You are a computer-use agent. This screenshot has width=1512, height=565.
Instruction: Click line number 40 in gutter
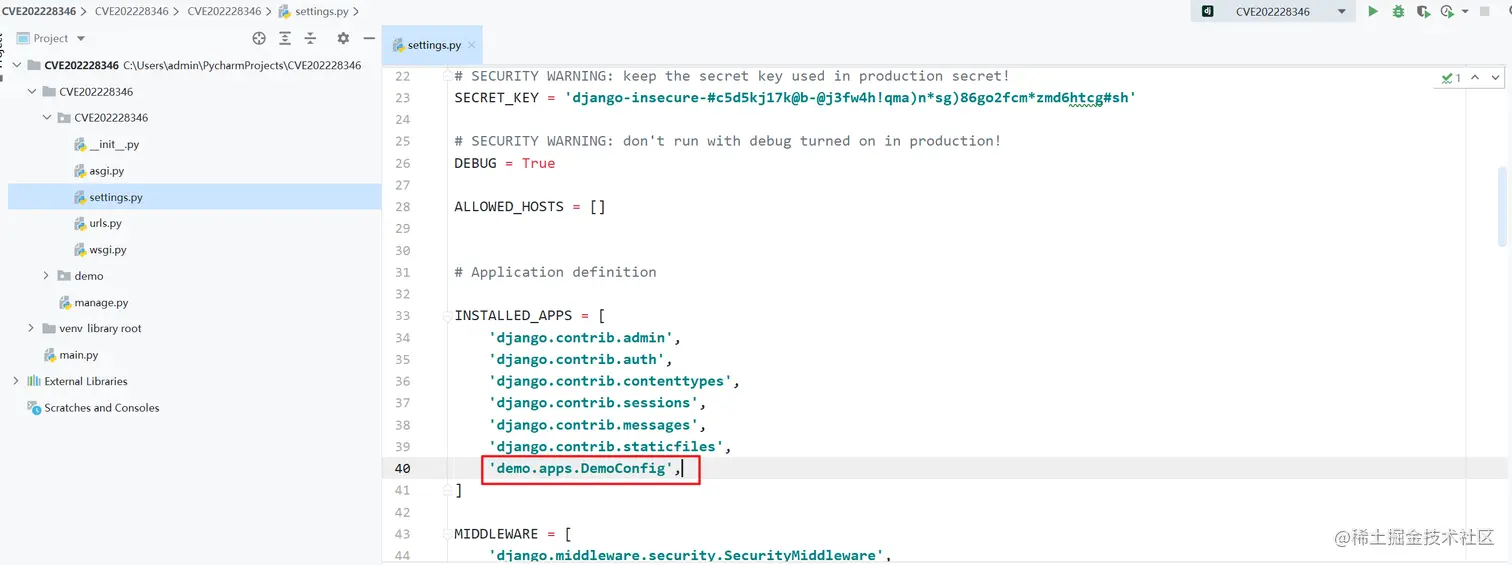point(402,468)
